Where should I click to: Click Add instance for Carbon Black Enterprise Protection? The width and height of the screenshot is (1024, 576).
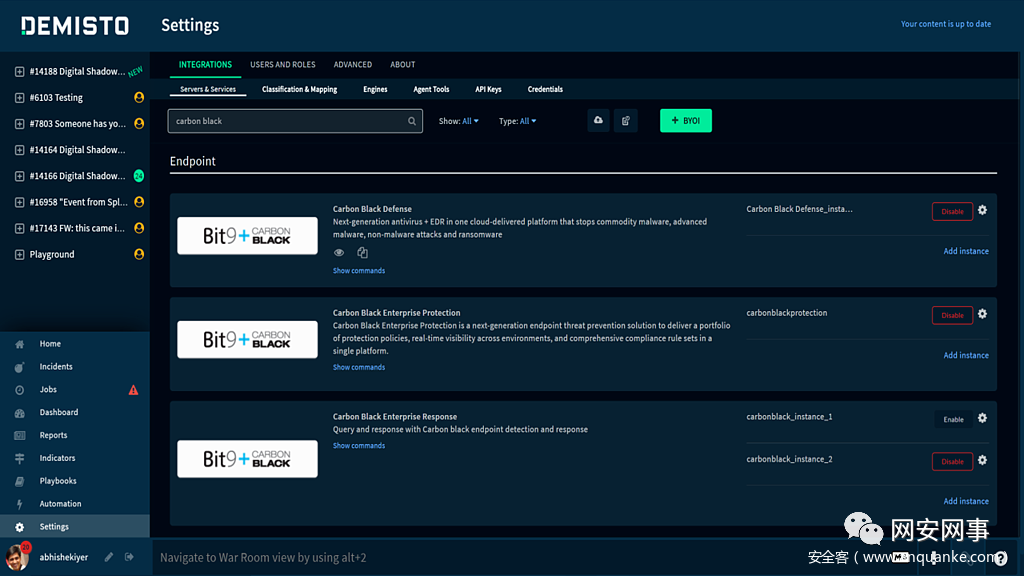(965, 355)
